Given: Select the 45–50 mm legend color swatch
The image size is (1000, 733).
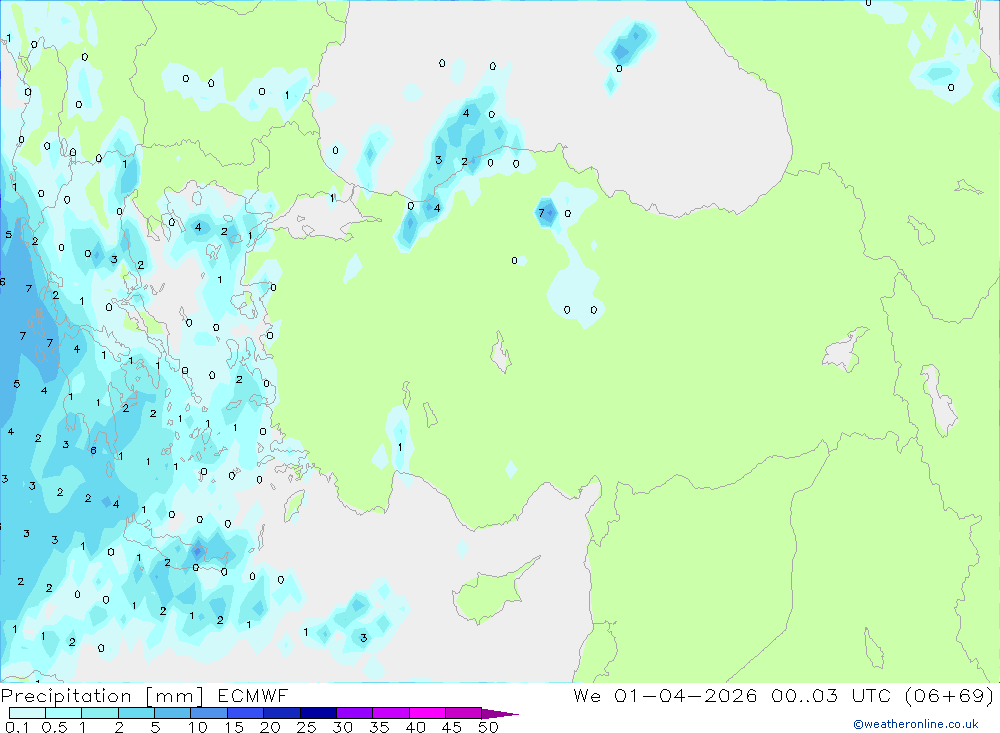Looking at the screenshot, I should click(464, 713).
